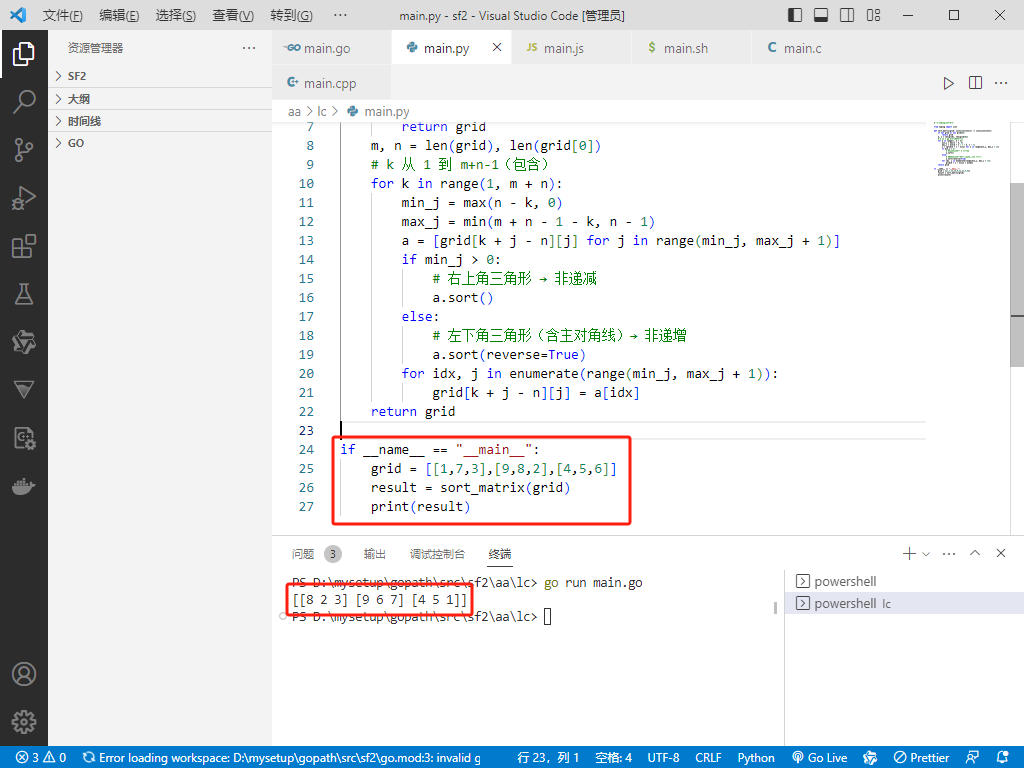Open Run and Debug view icon

click(x=24, y=198)
